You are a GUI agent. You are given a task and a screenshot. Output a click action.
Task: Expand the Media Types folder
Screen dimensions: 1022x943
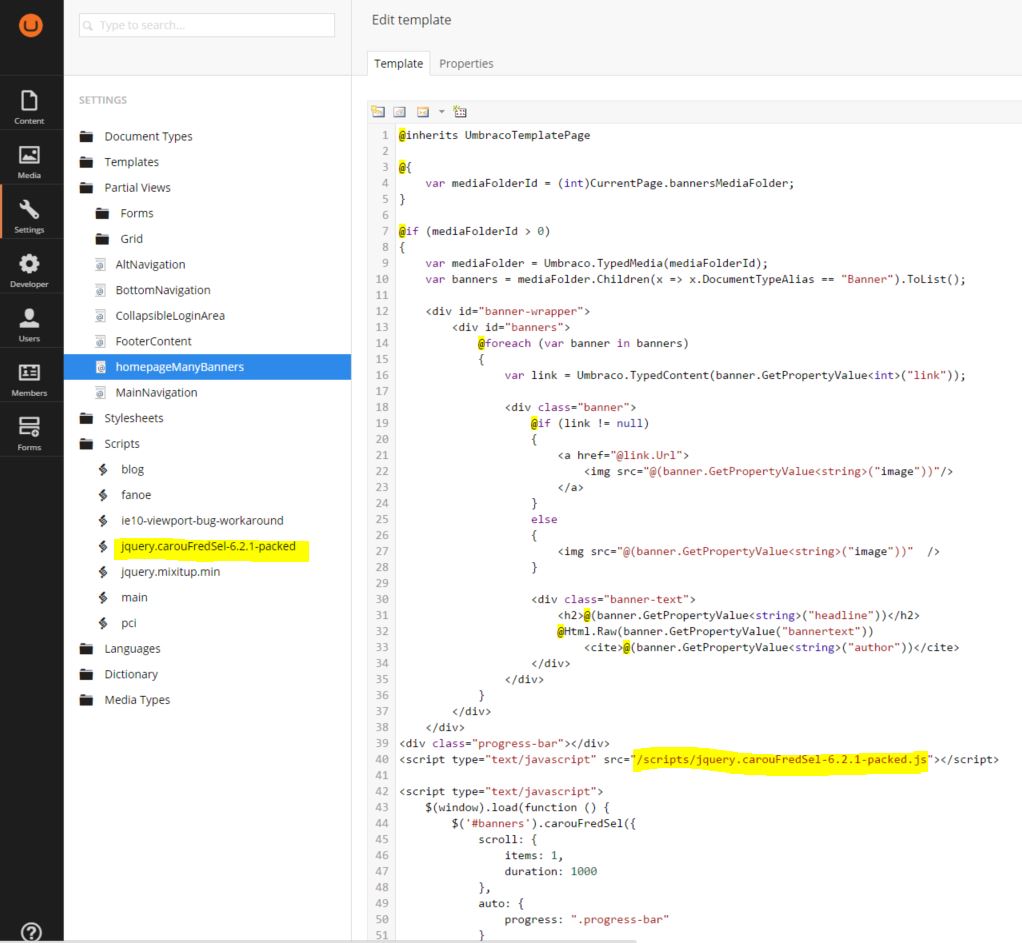click(x=137, y=699)
